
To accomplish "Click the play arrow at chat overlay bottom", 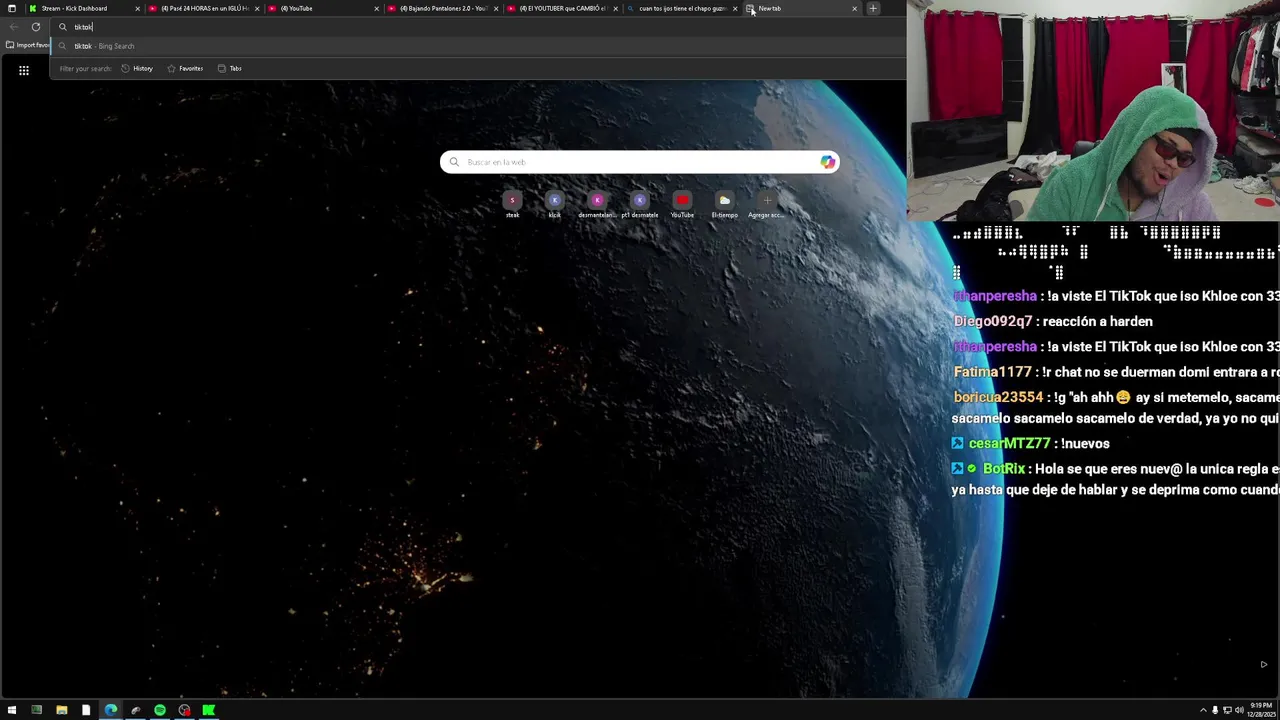I will (1263, 664).
